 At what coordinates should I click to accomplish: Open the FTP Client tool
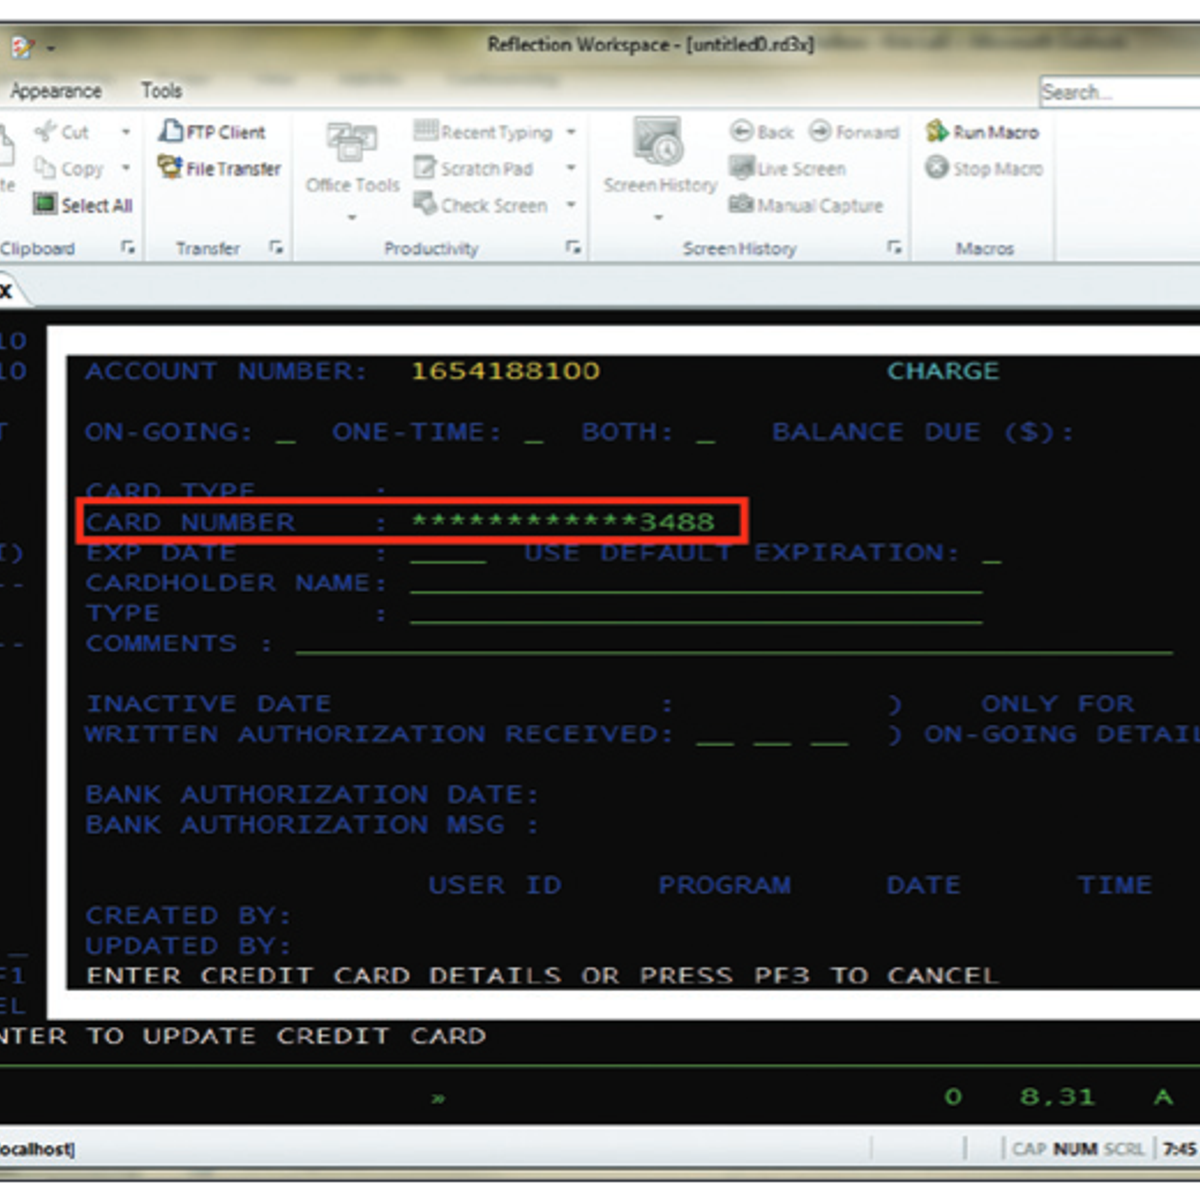(x=212, y=132)
